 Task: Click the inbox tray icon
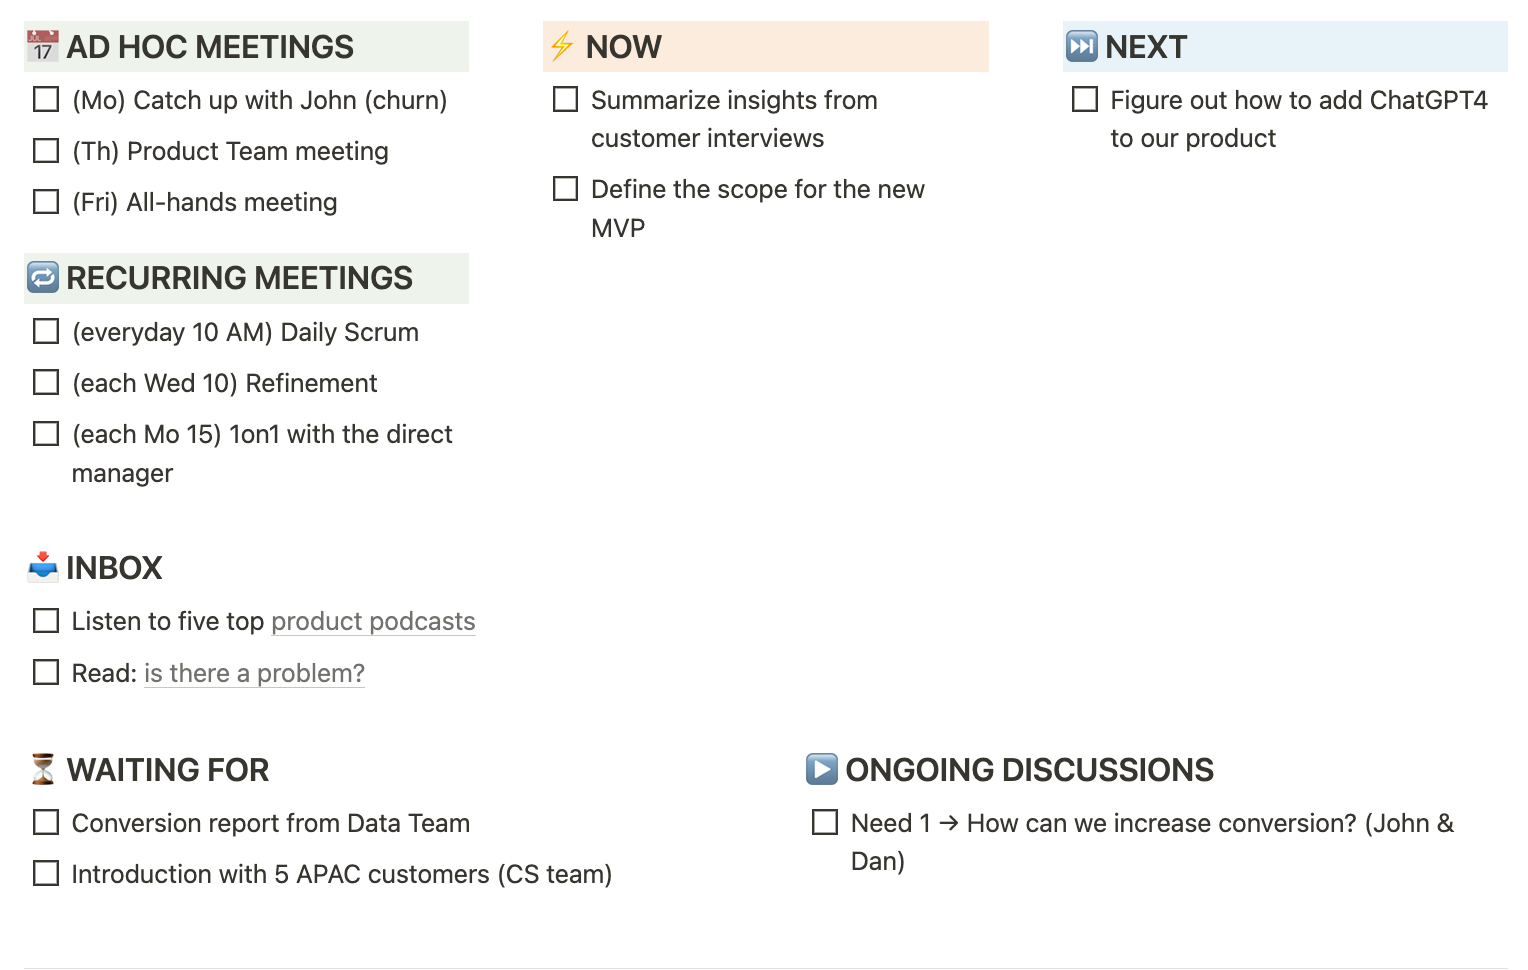click(x=43, y=567)
